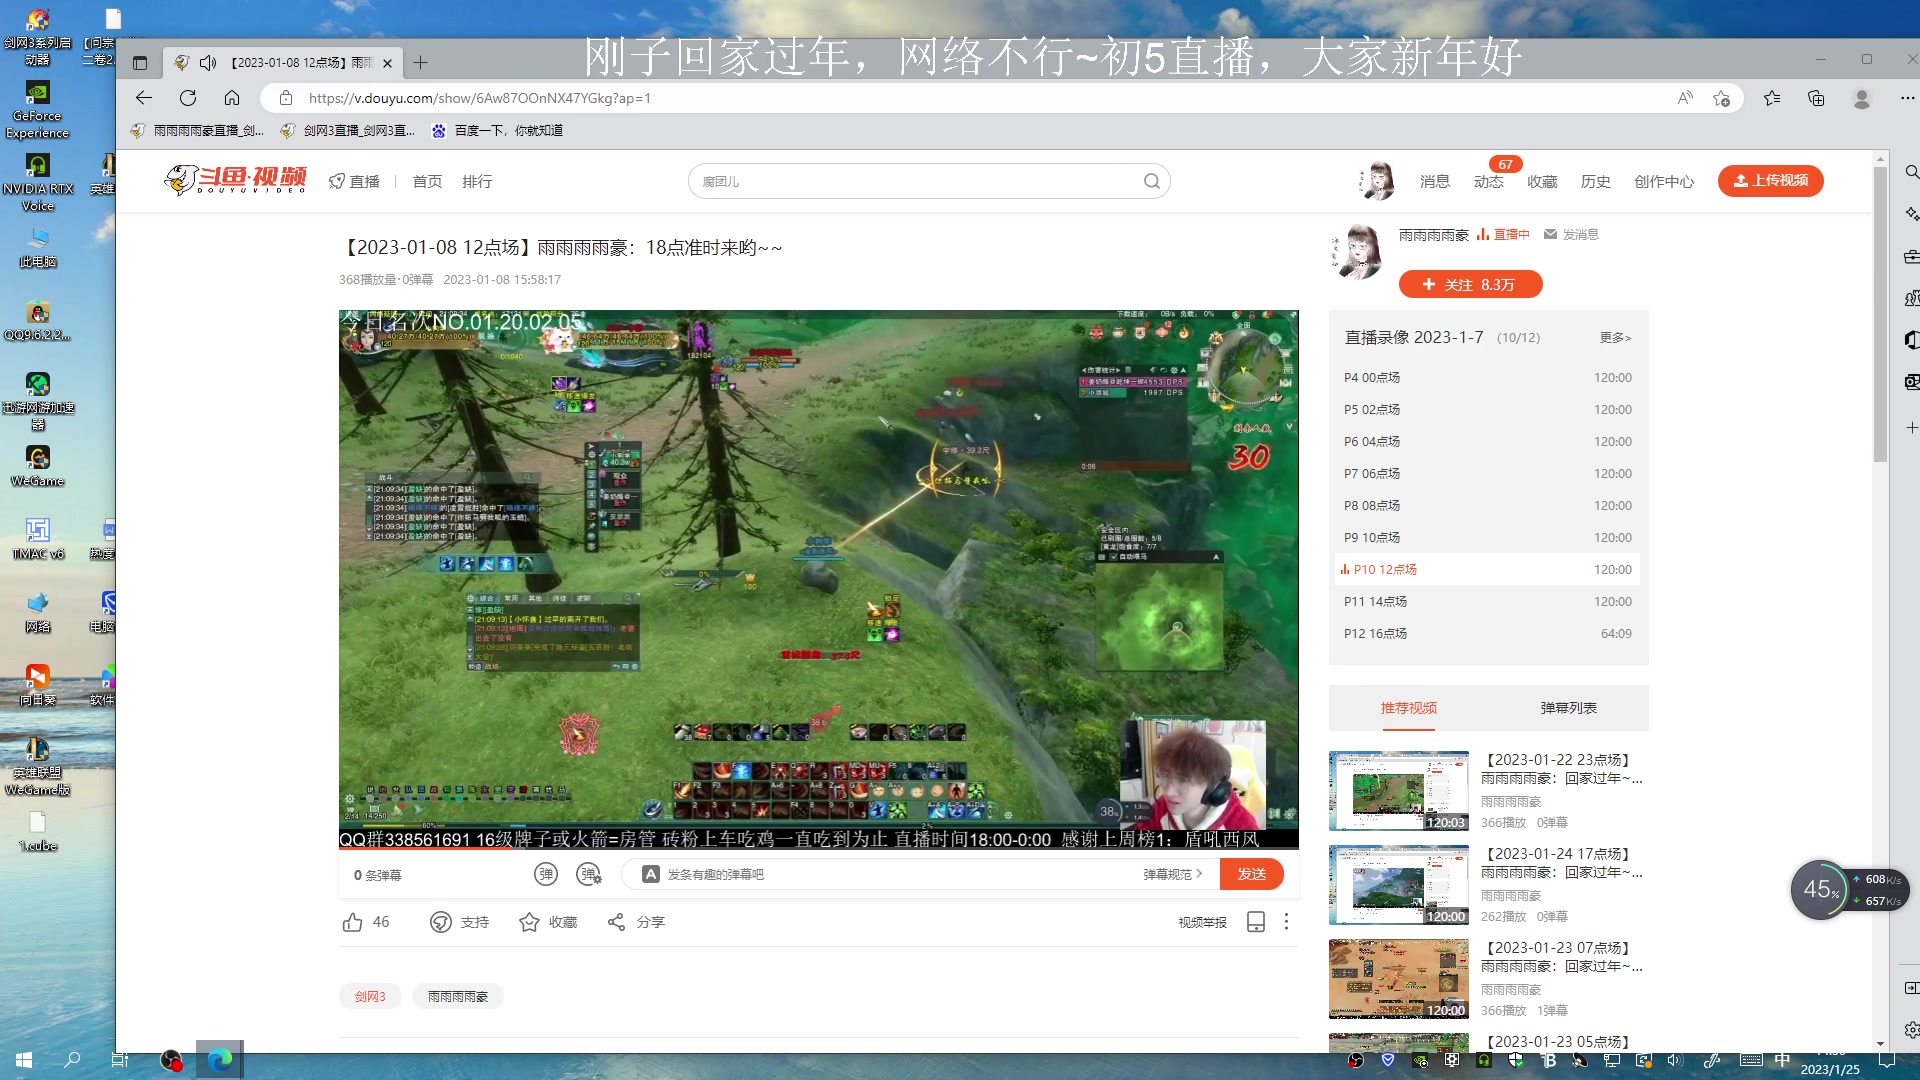Viewport: 1920px width, 1080px height.
Task: Click the browser profile avatar icon
Action: coord(1862,98)
